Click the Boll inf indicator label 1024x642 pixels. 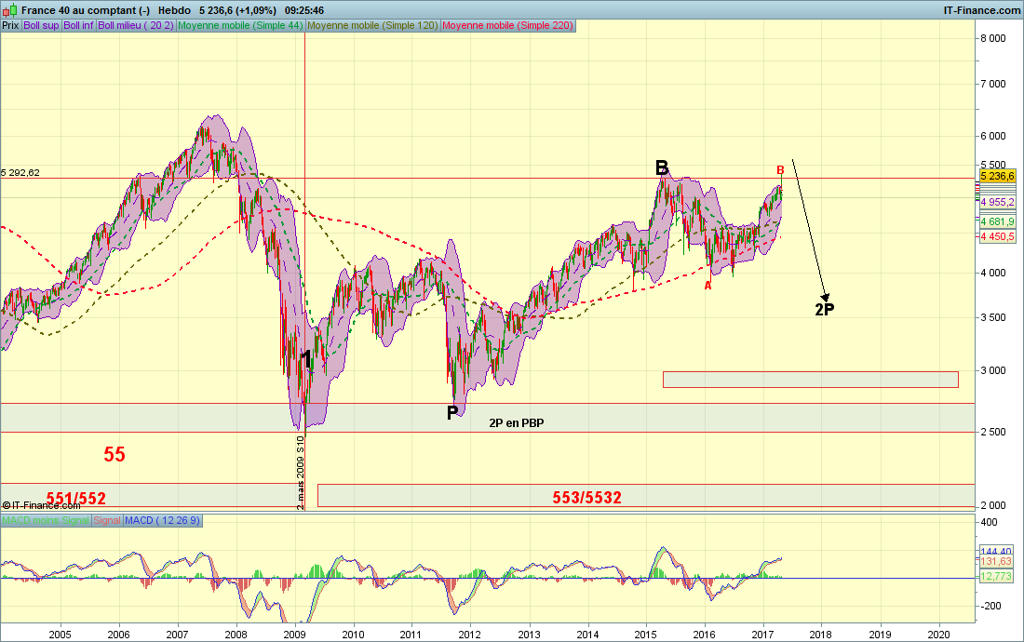coord(79,25)
